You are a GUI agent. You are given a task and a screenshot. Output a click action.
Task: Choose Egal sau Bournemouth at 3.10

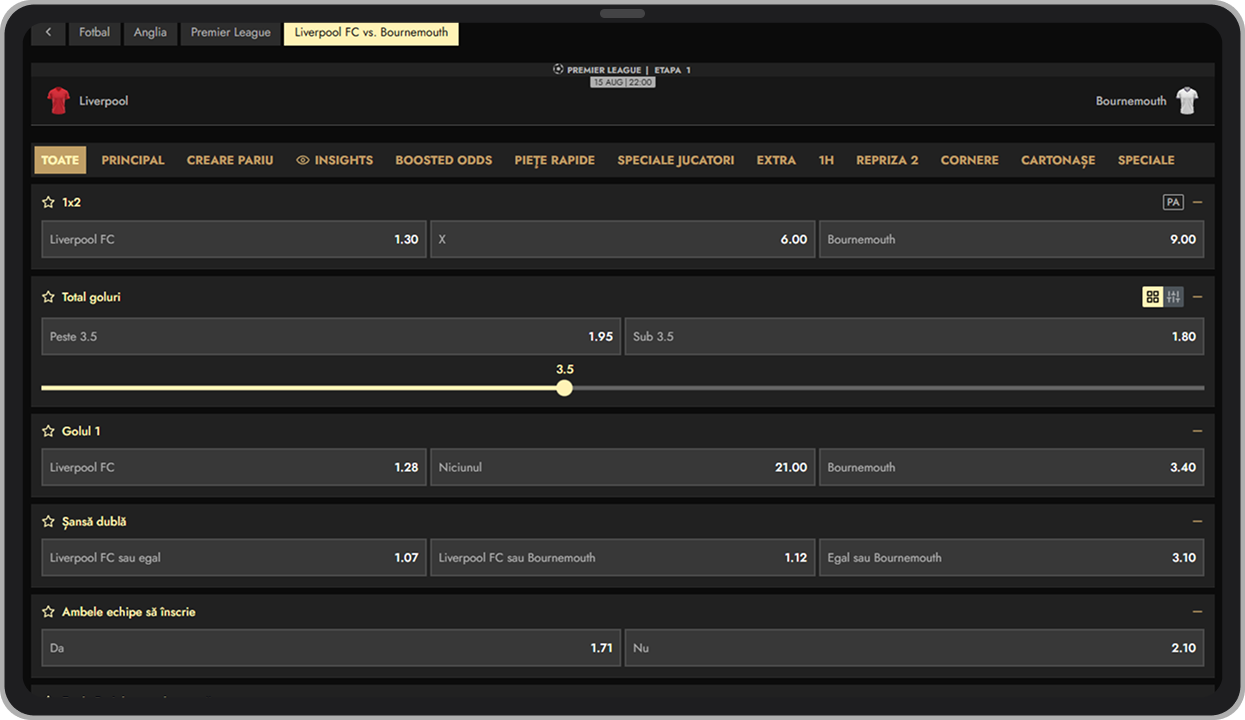(x=1012, y=558)
